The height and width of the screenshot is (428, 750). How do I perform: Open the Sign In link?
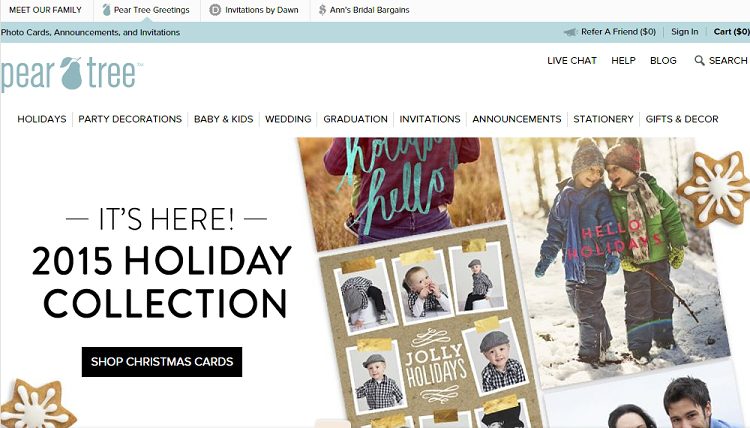click(684, 32)
